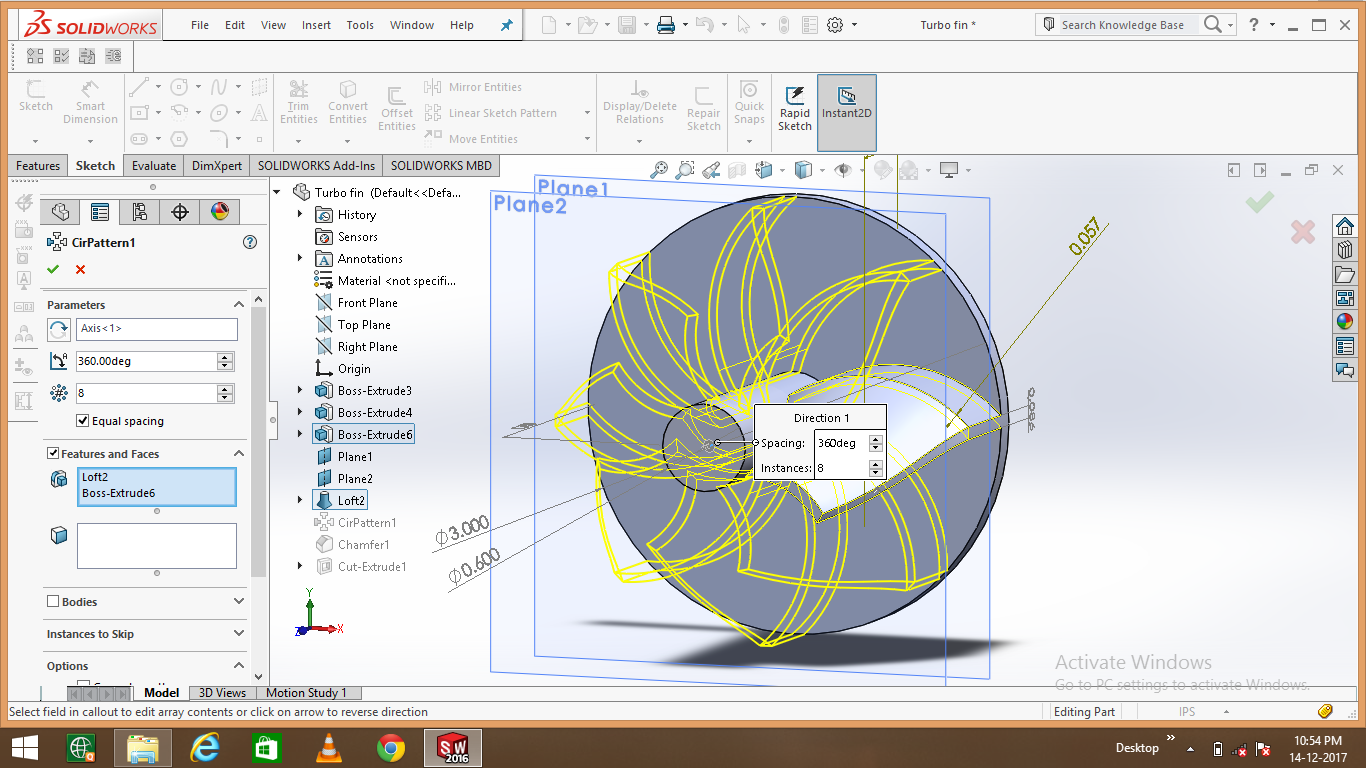Click the green checkmark to confirm CirPattern1

[53, 269]
